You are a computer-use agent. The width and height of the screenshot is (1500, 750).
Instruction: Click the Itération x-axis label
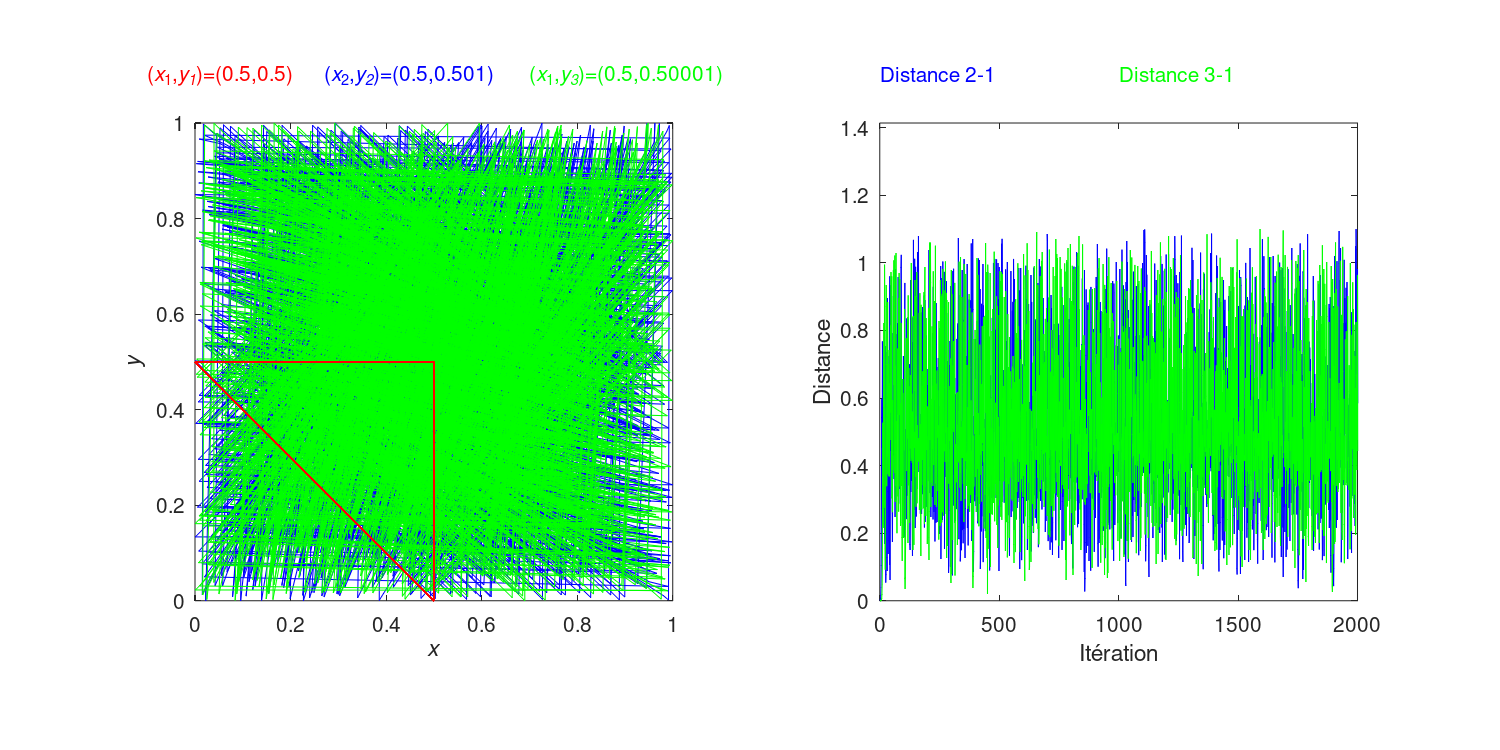(x=1118, y=655)
